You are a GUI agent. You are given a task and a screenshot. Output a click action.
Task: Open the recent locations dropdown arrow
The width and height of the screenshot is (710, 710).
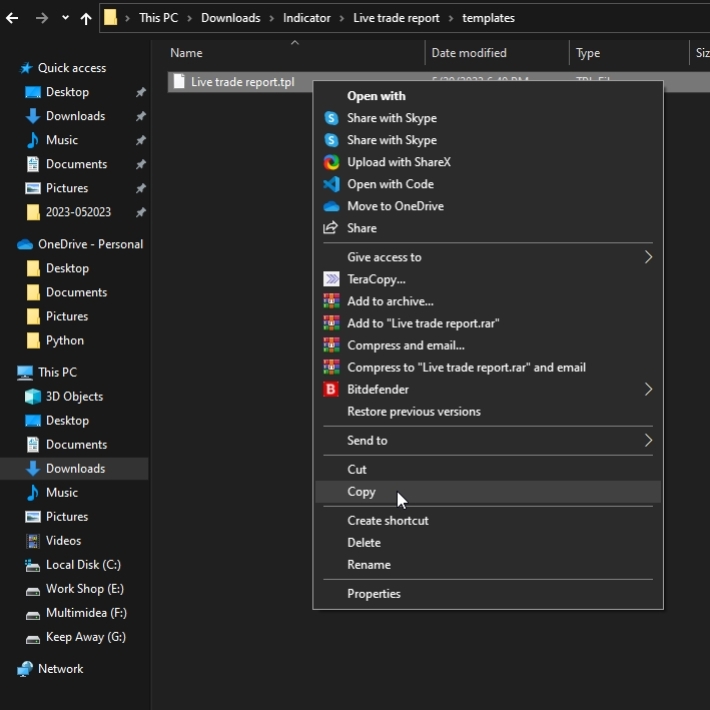tap(65, 18)
